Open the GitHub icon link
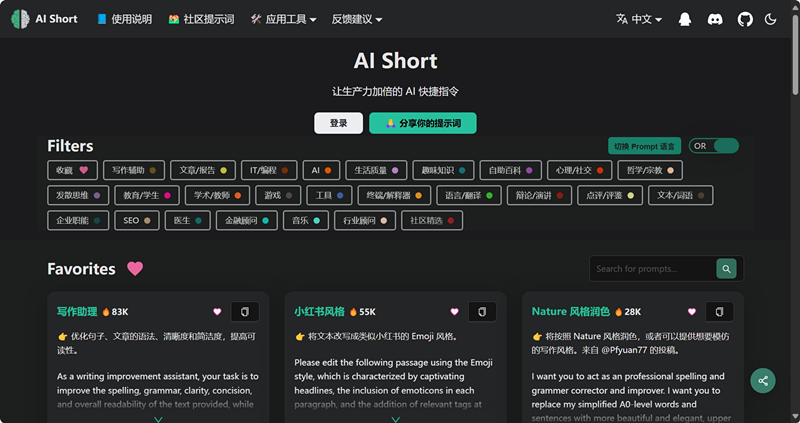Image resolution: width=800 pixels, height=423 pixels. click(x=745, y=19)
